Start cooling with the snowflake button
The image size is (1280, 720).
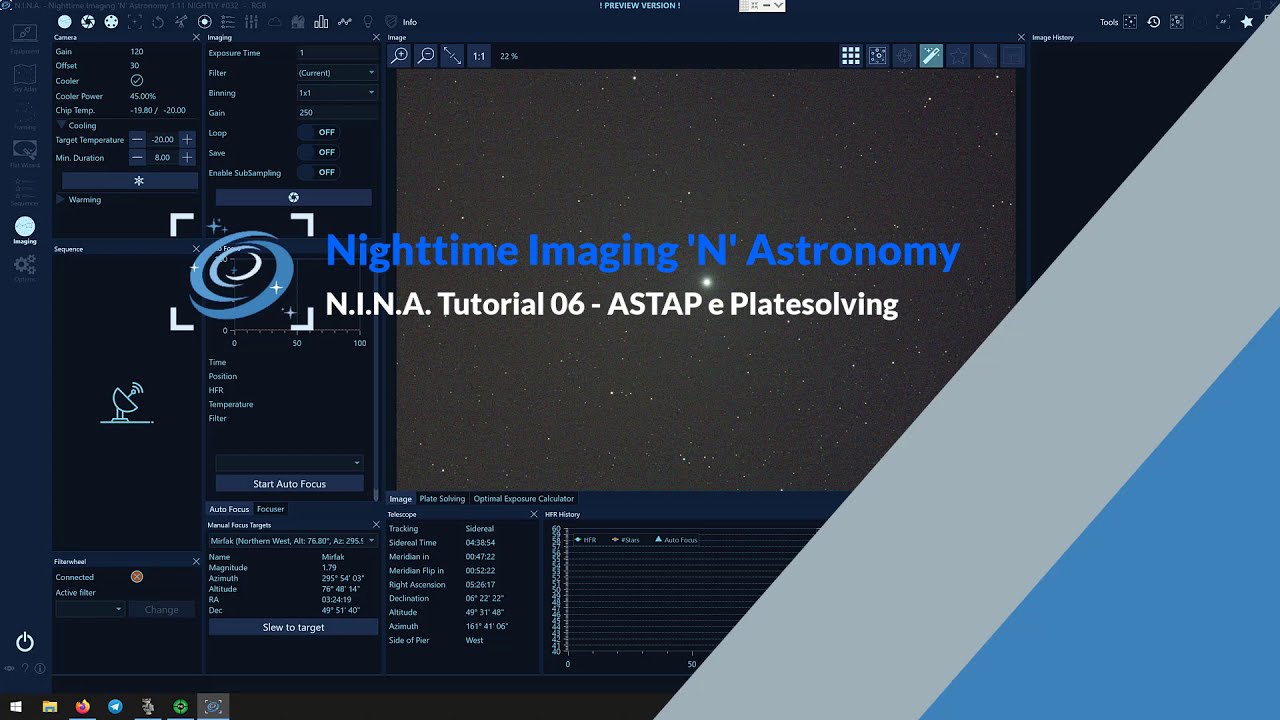130,181
